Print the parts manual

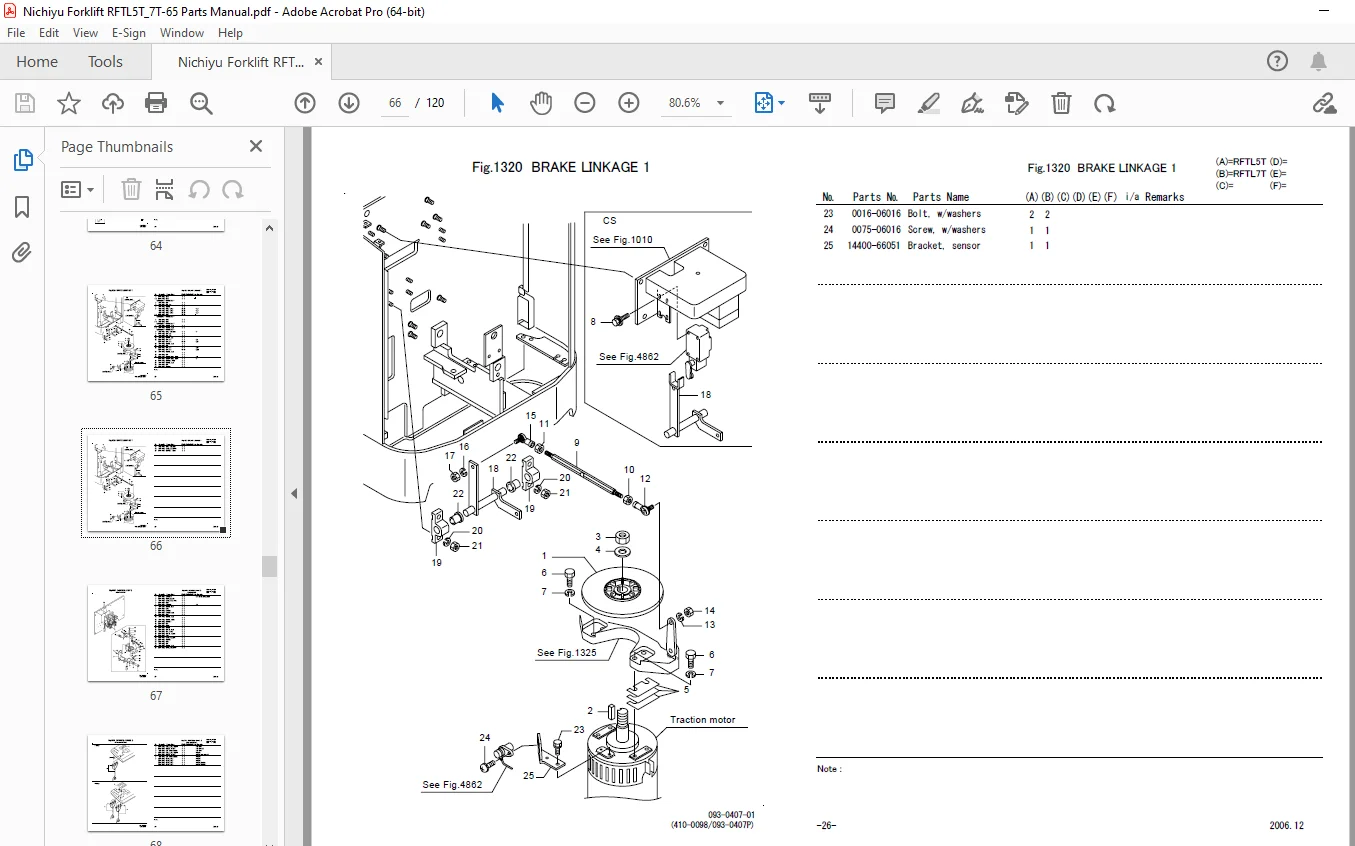156,103
